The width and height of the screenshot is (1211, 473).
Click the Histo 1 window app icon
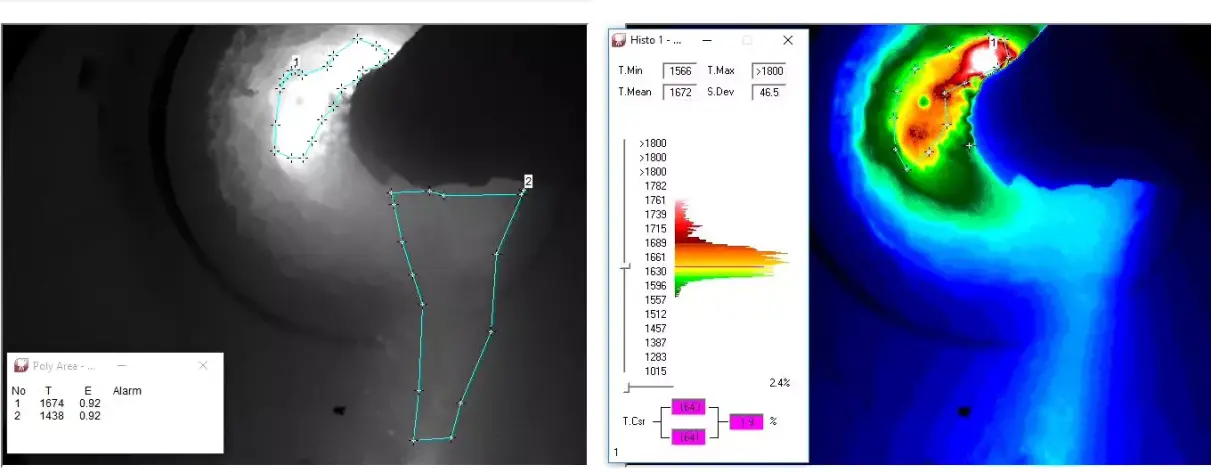pos(619,41)
